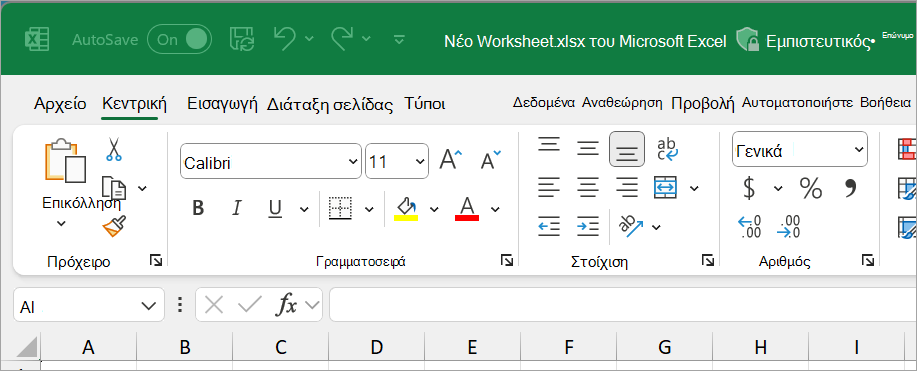Open the Αρχείο tab

(60, 104)
